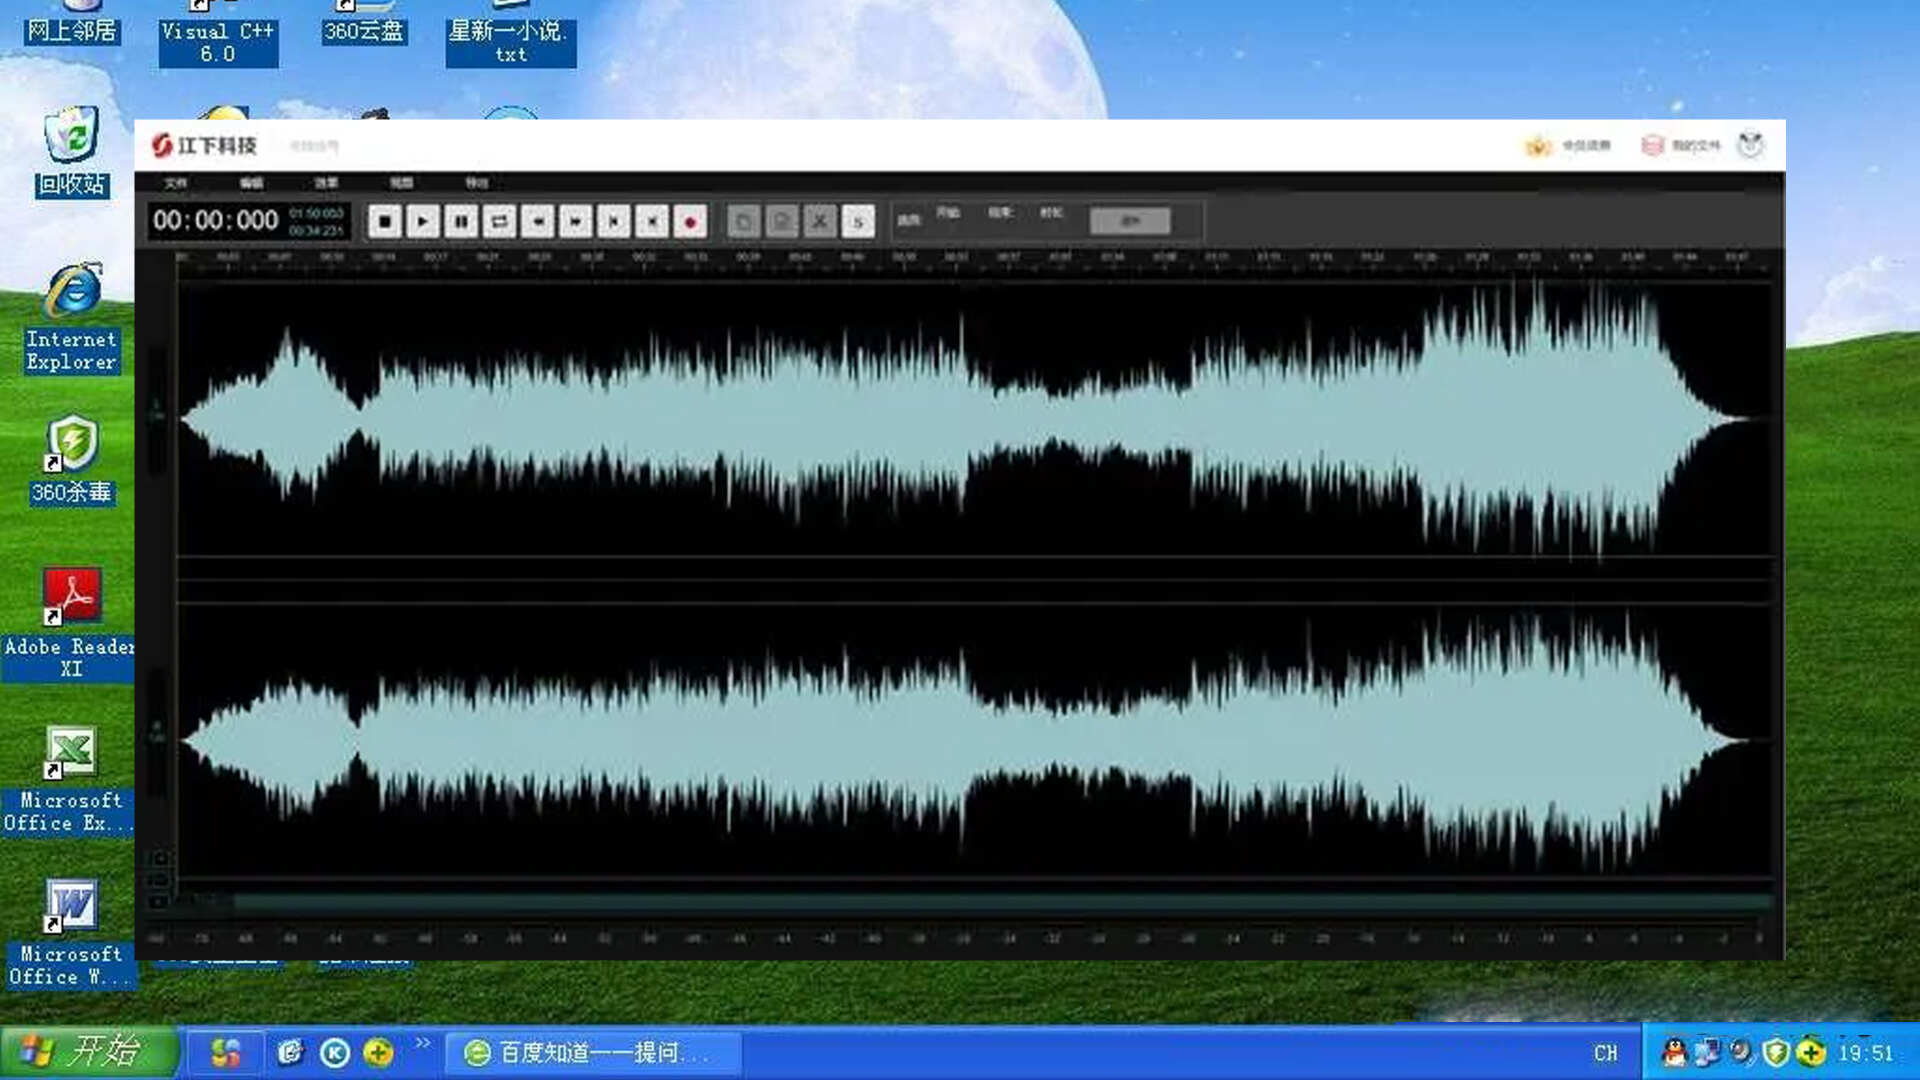Click the colorful quick launch icon beside Start
This screenshot has height=1080, width=1920.
click(x=226, y=1053)
